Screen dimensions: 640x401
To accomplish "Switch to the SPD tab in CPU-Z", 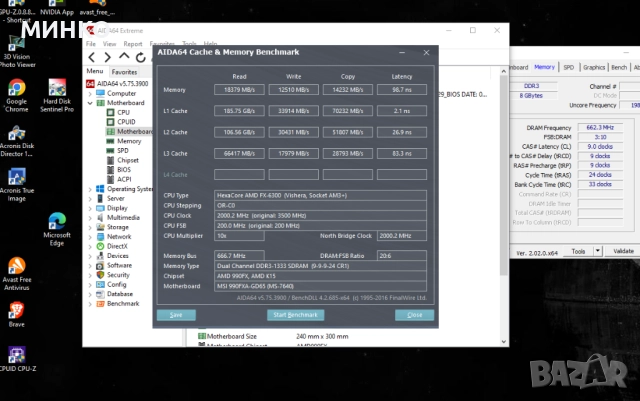I will click(x=569, y=67).
